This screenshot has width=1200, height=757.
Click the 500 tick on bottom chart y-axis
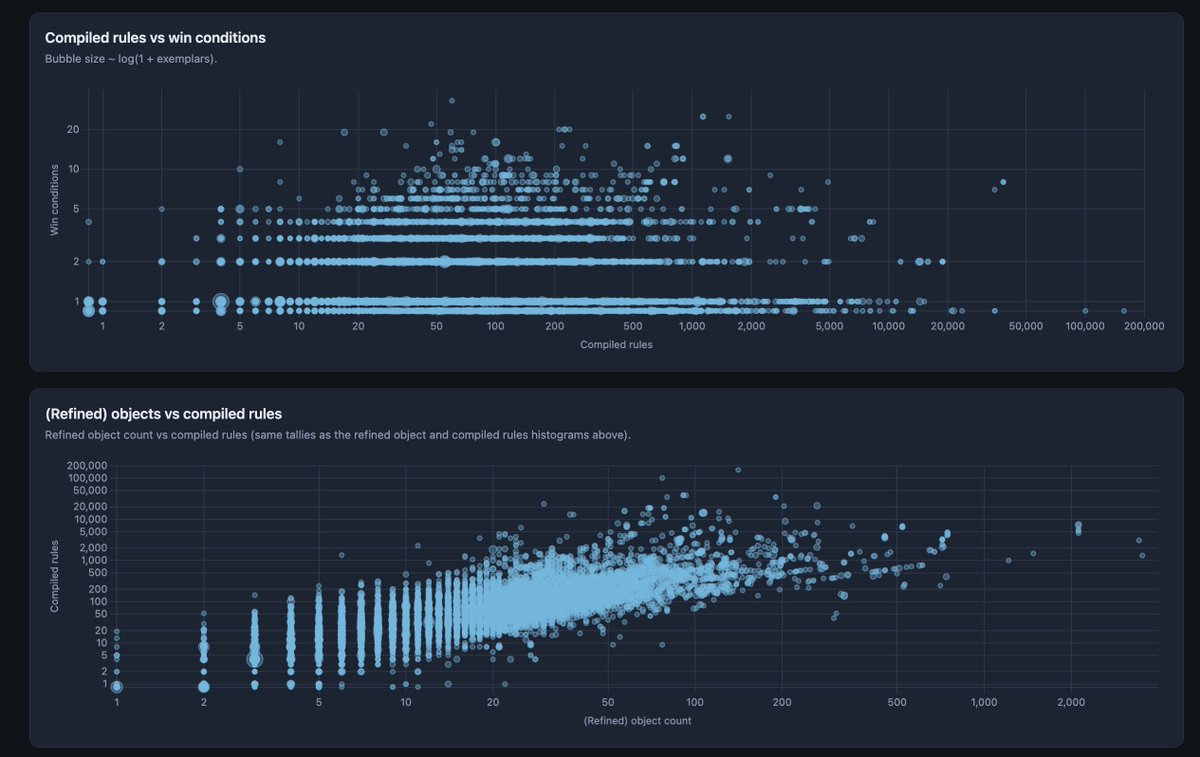coord(97,573)
